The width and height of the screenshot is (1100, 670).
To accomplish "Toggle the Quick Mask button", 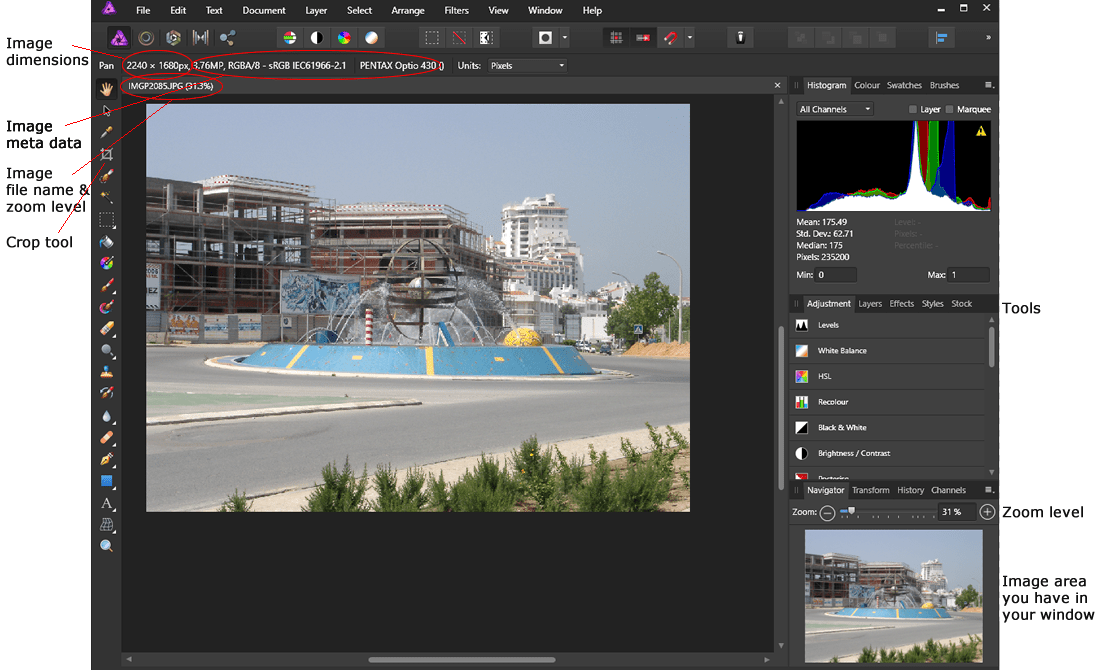I will [545, 38].
